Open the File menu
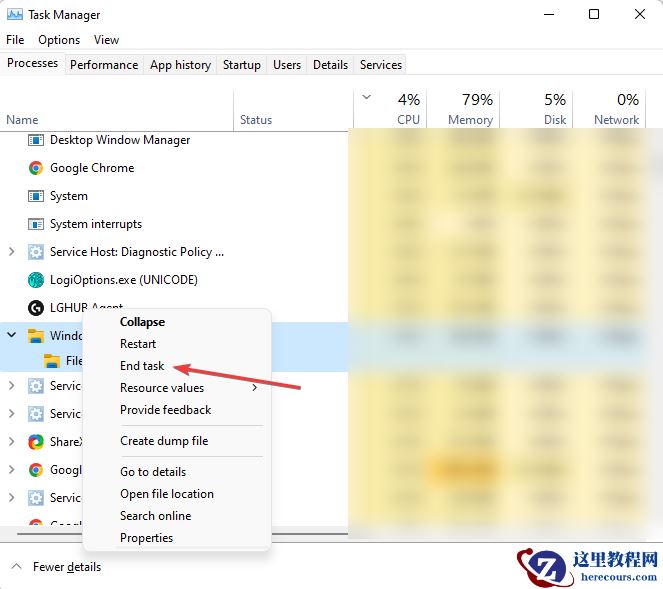 pyautogui.click(x=15, y=40)
